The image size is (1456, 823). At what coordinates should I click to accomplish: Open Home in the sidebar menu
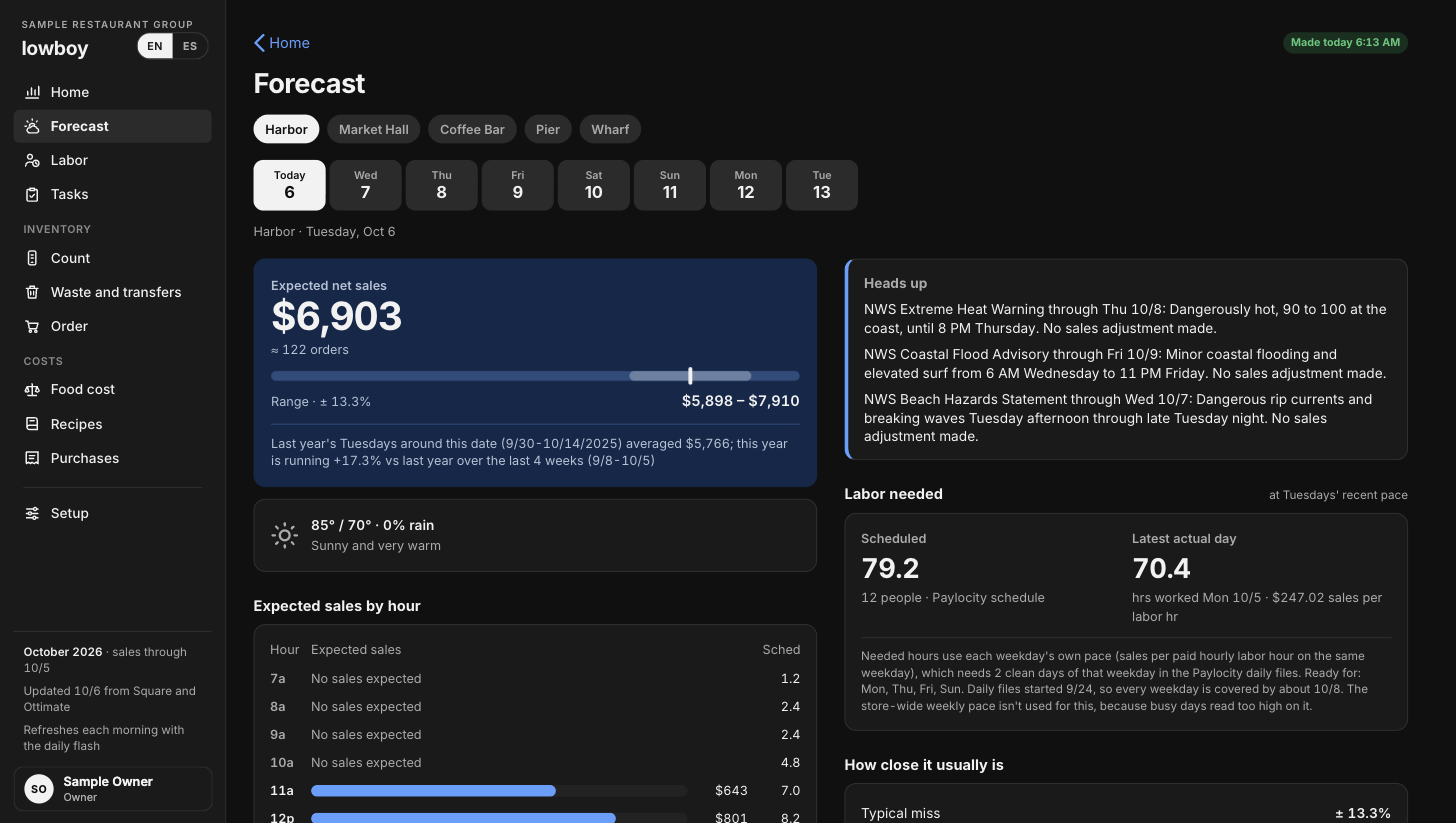(x=112, y=92)
